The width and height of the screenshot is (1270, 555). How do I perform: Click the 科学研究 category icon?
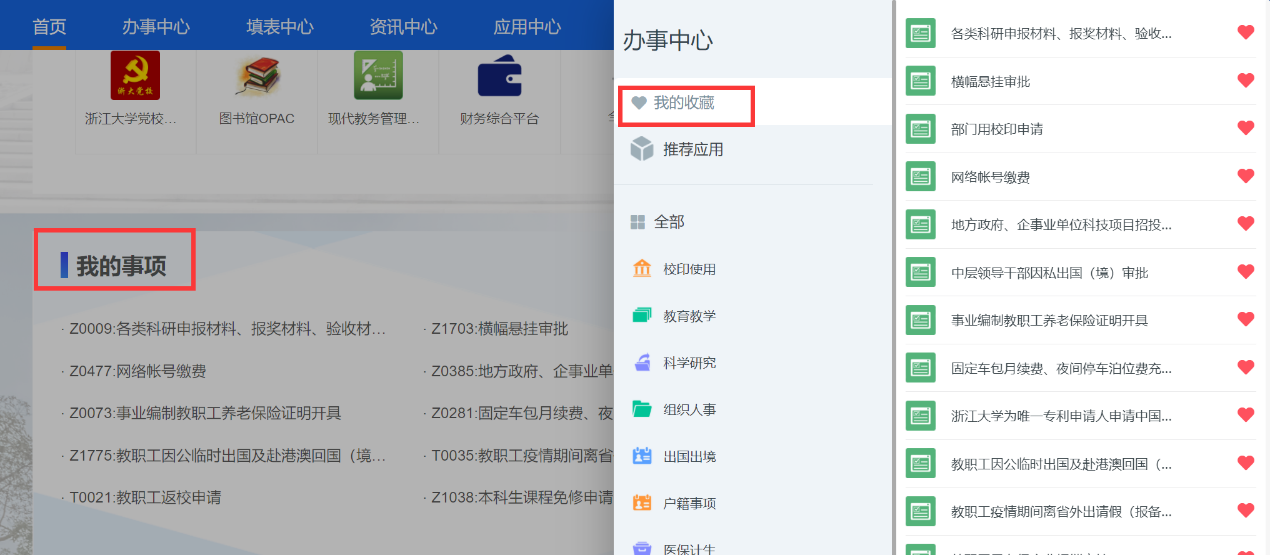pyautogui.click(x=642, y=363)
